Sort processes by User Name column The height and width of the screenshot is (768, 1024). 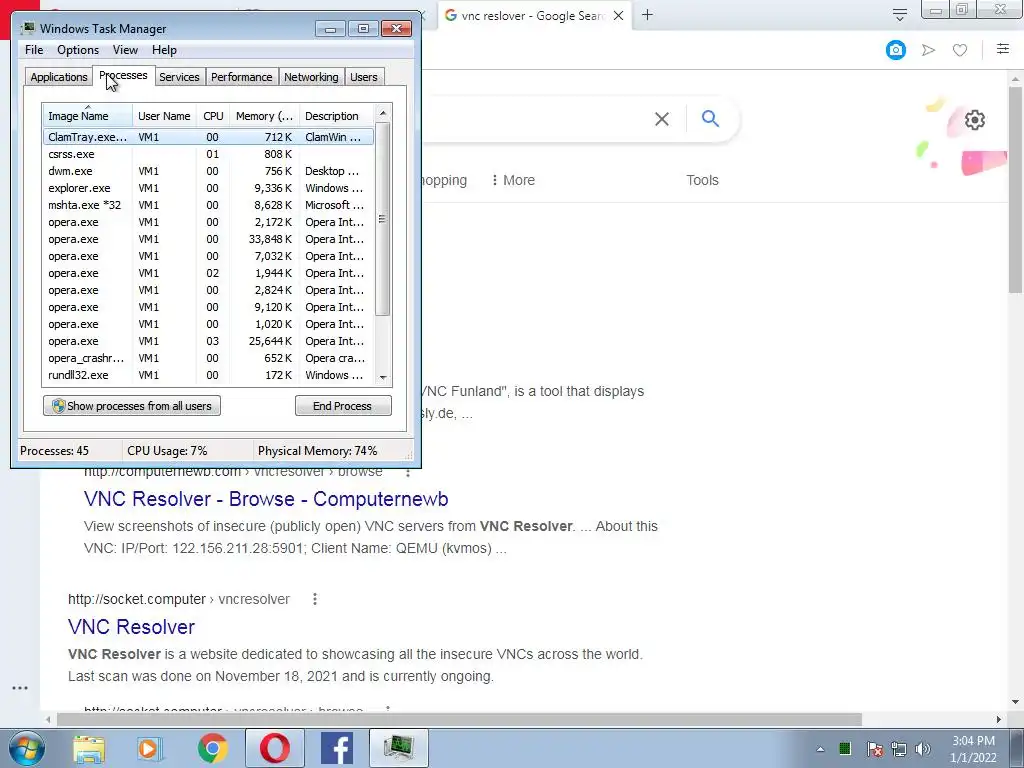click(164, 116)
